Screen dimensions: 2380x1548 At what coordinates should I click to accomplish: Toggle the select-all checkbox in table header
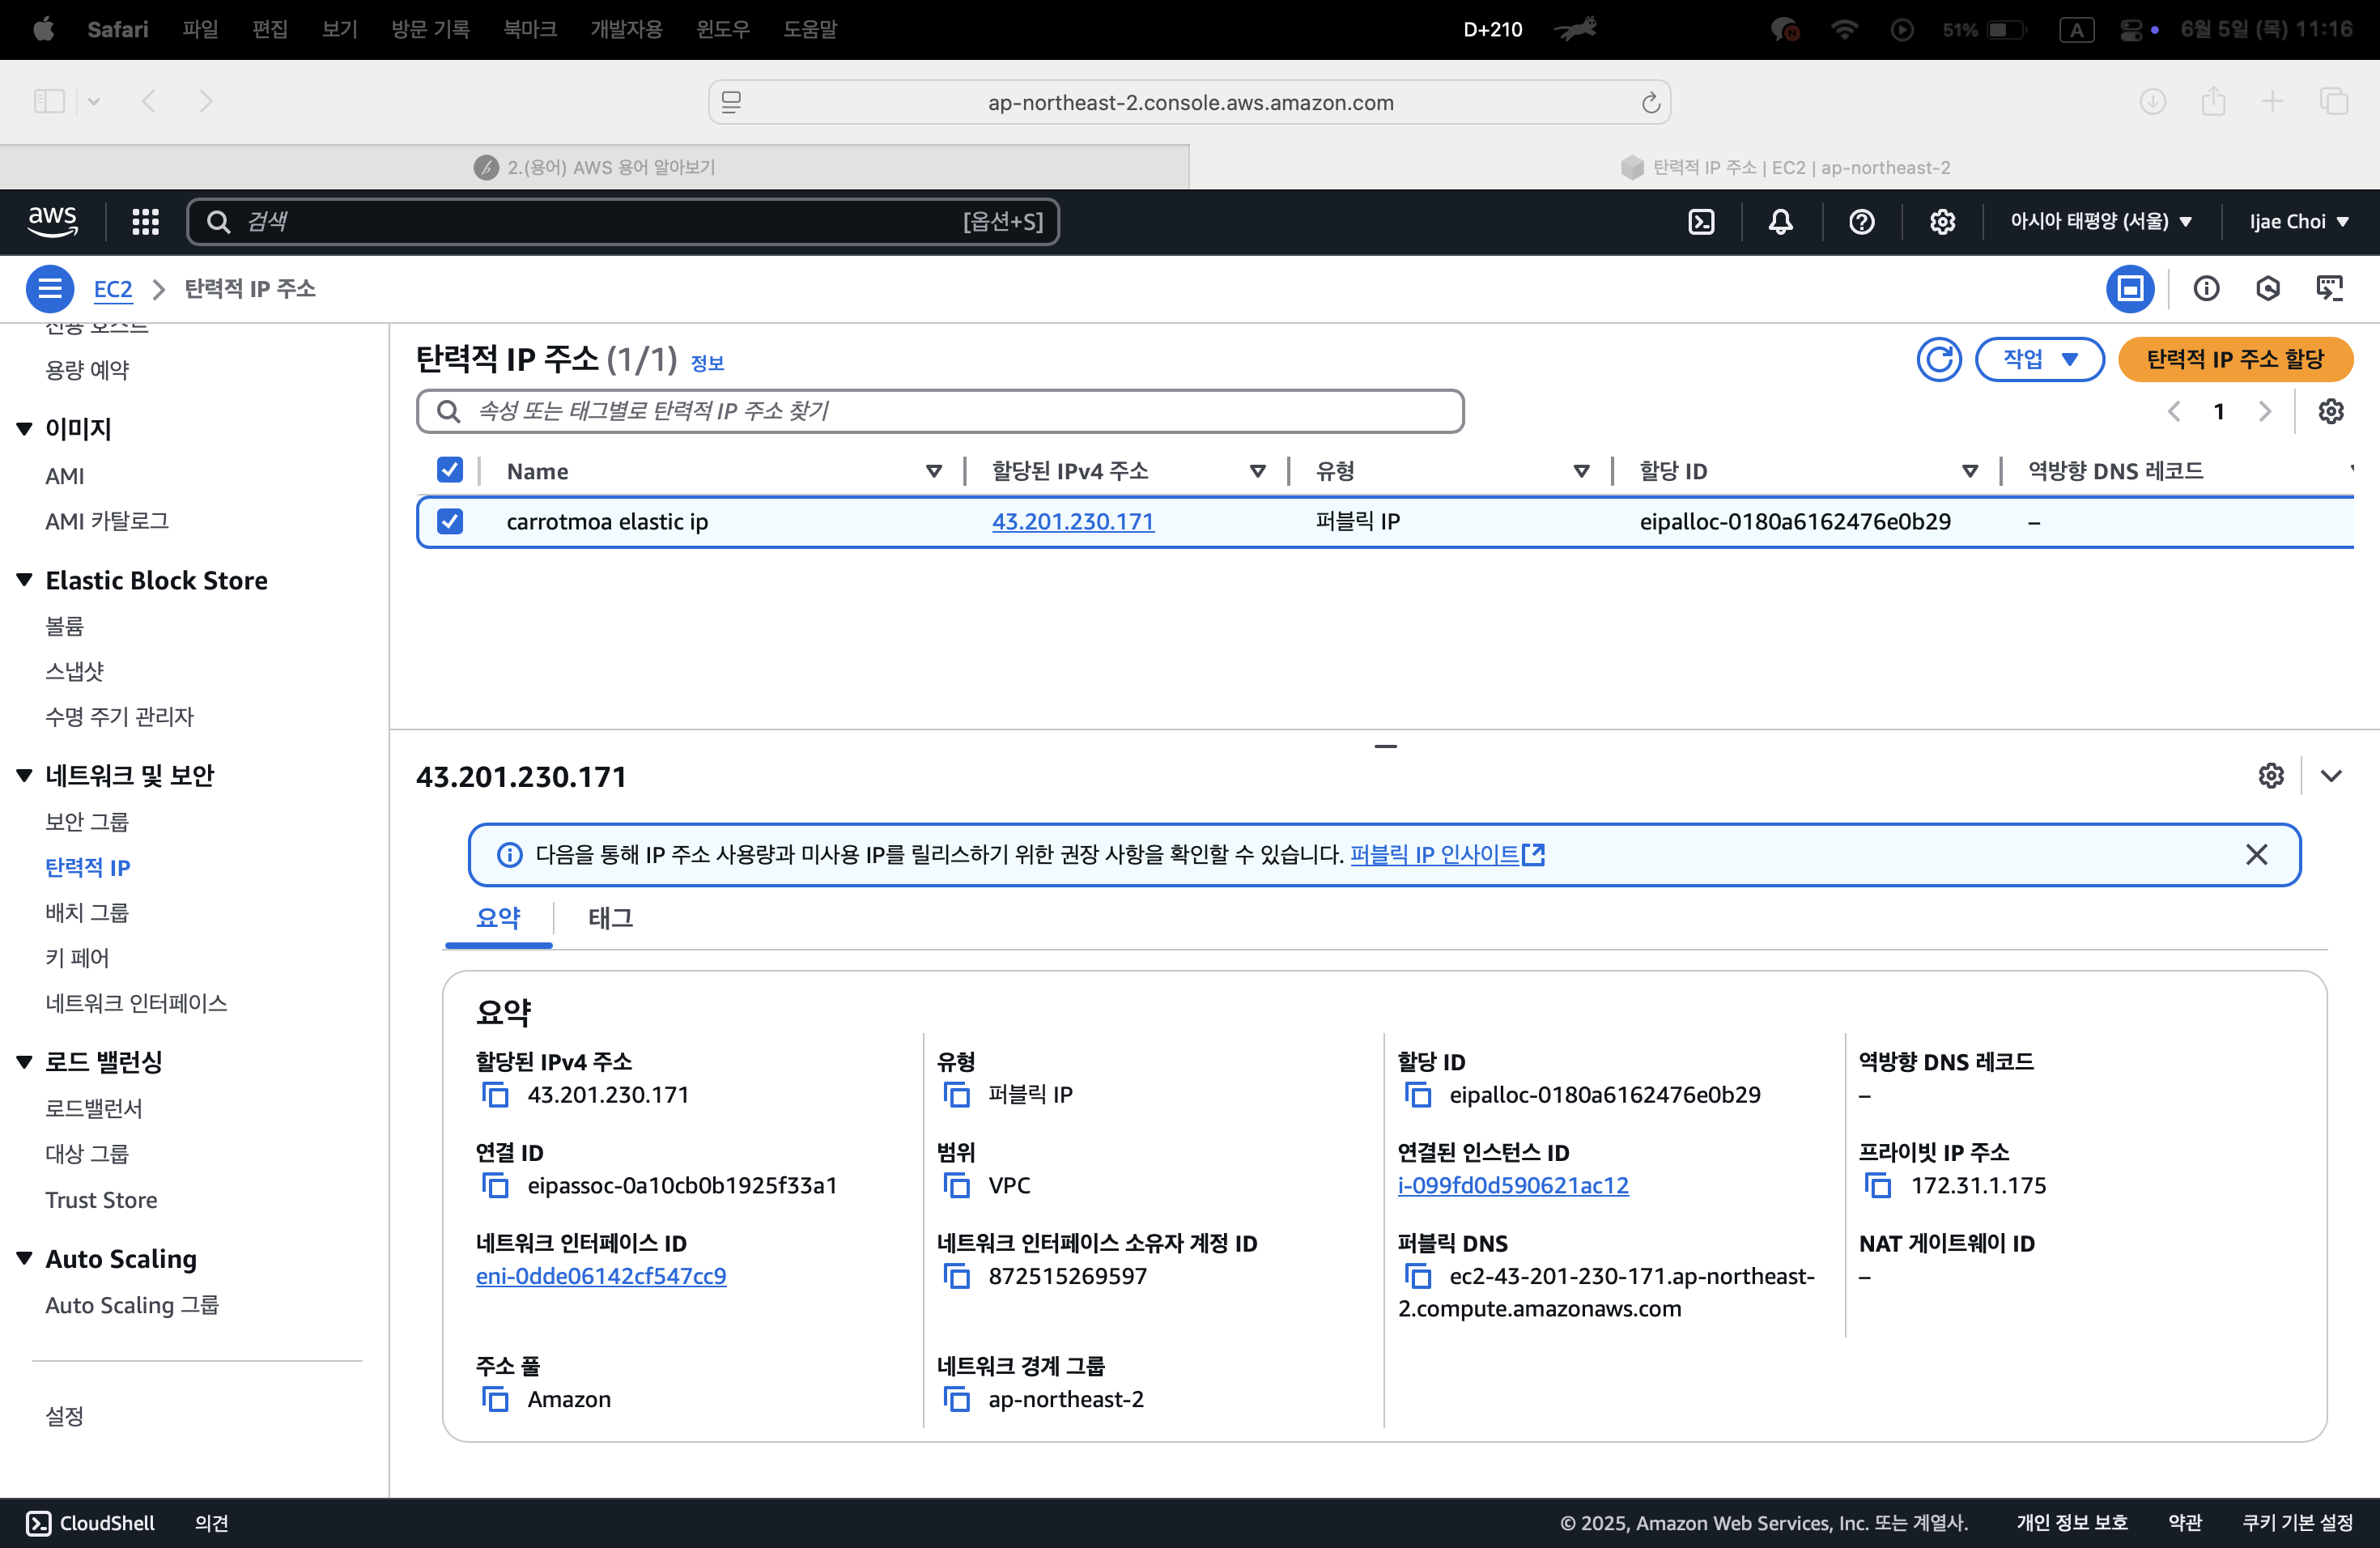(450, 470)
